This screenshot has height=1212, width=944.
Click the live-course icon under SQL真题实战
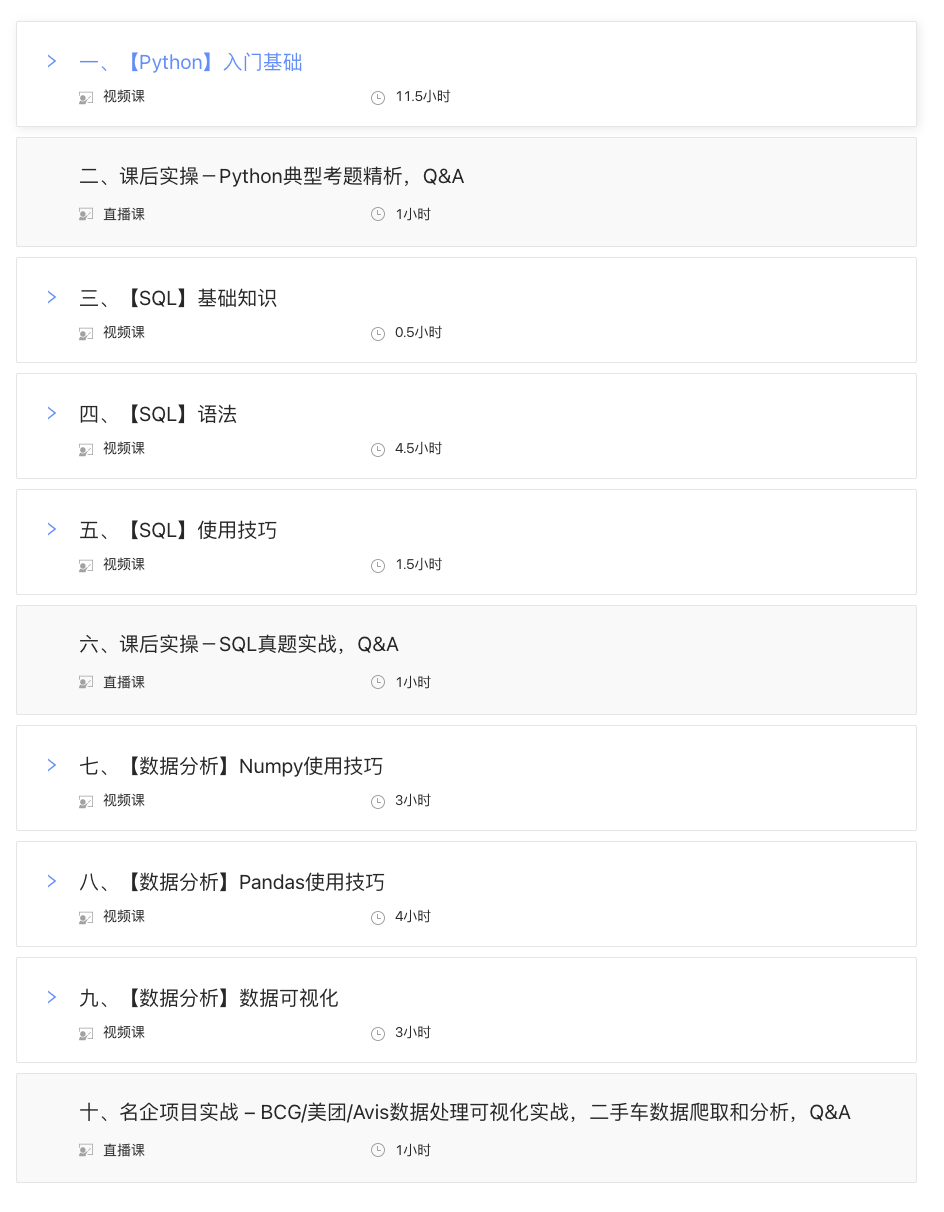click(86, 682)
